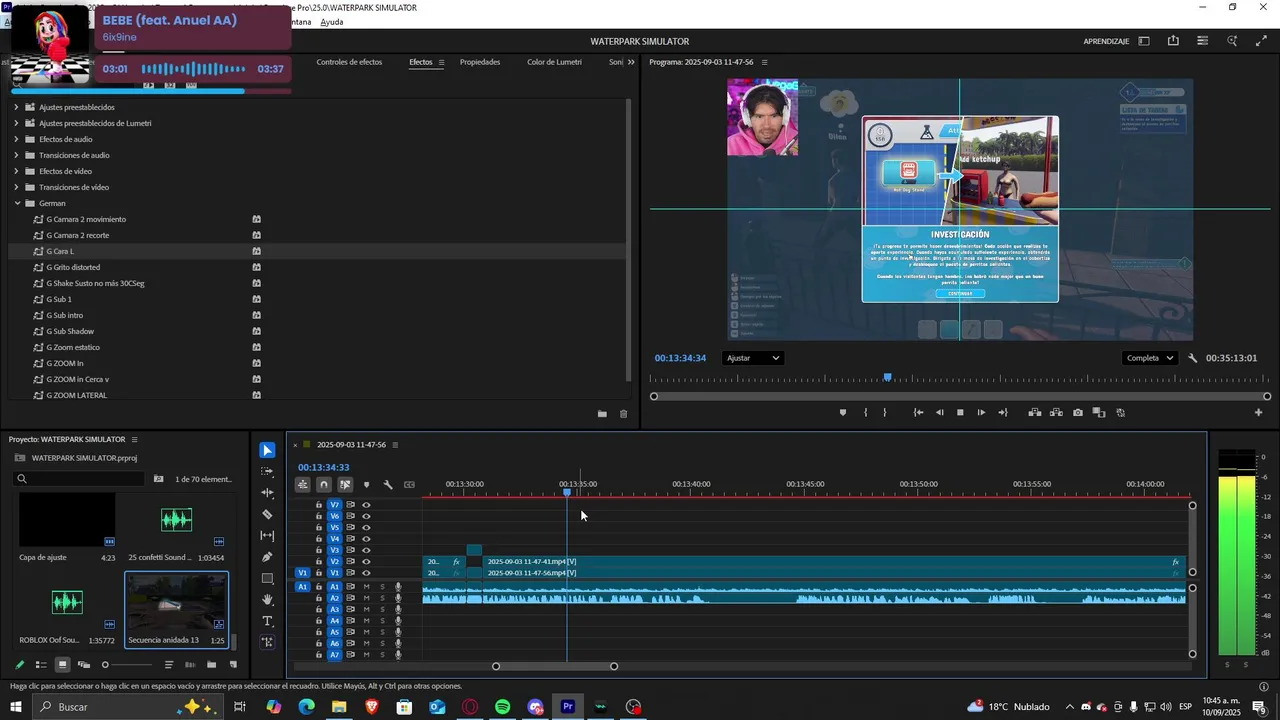Screen dimensions: 1280x720
Task: Toggle insert sequences as nests button
Action: pos(302,485)
